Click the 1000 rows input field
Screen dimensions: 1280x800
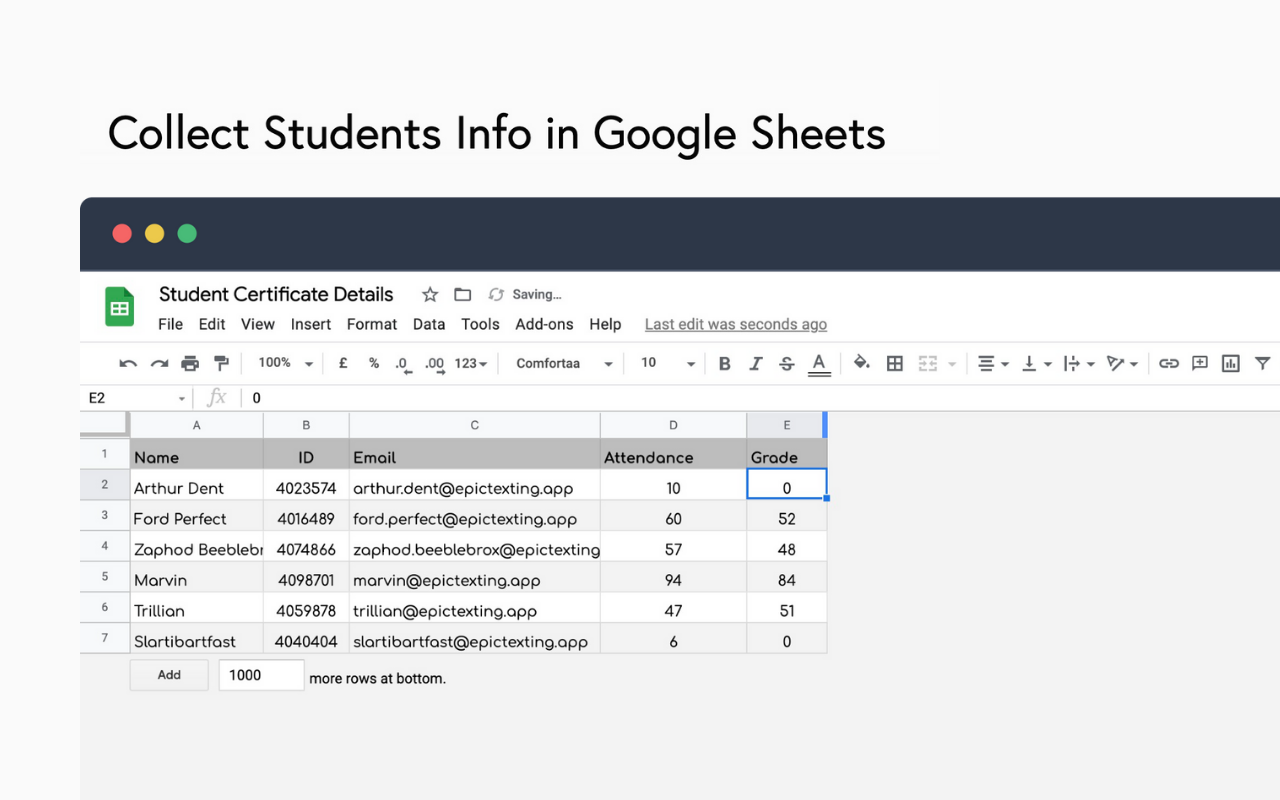coord(261,675)
